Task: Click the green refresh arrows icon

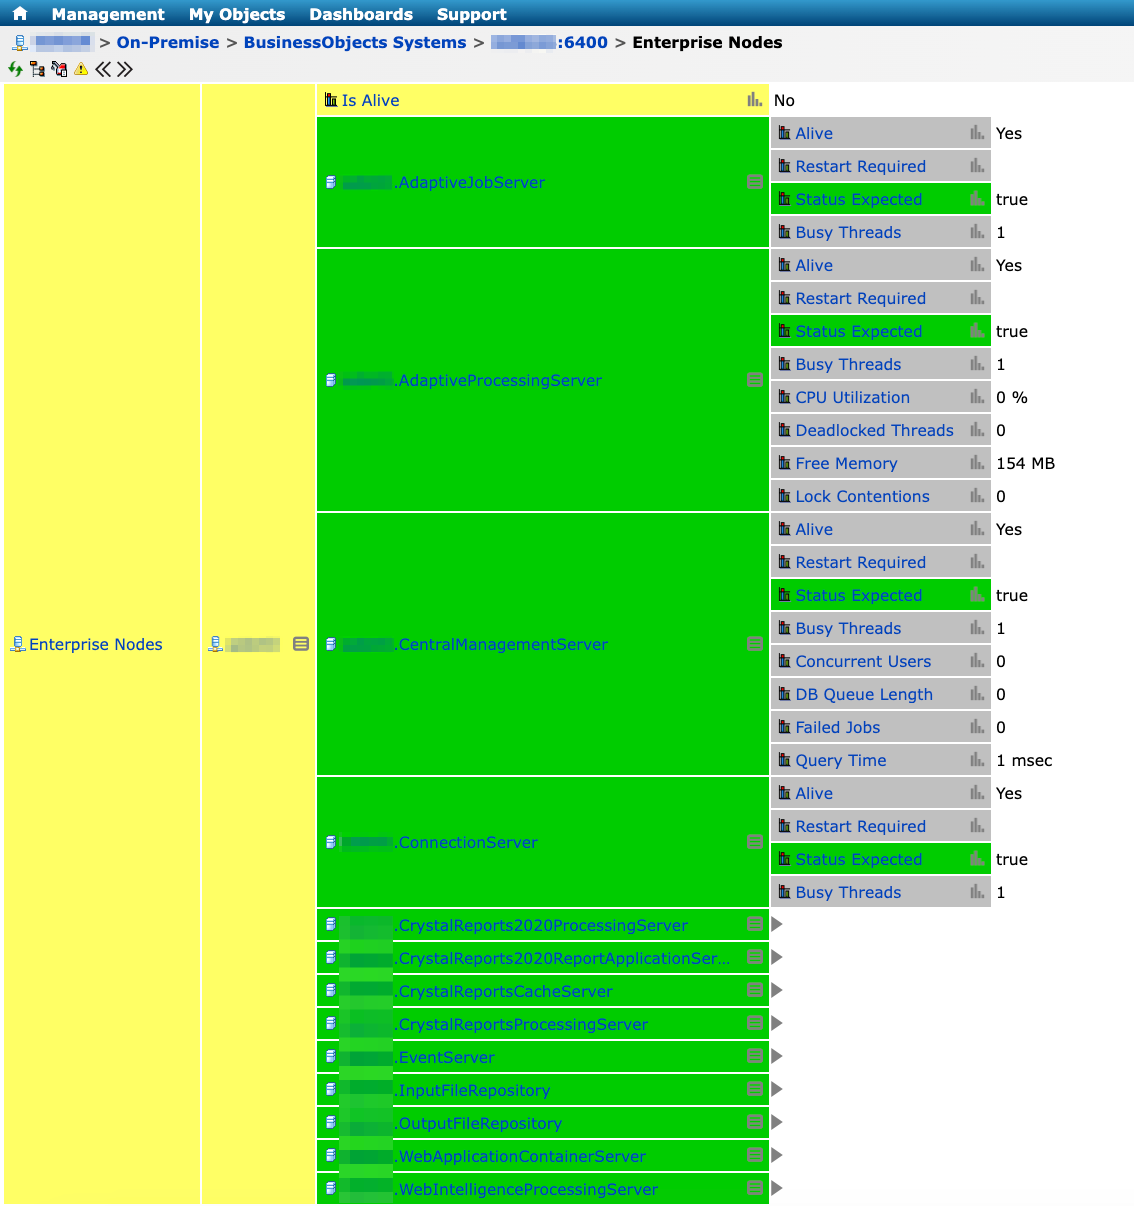Action: click(x=15, y=69)
